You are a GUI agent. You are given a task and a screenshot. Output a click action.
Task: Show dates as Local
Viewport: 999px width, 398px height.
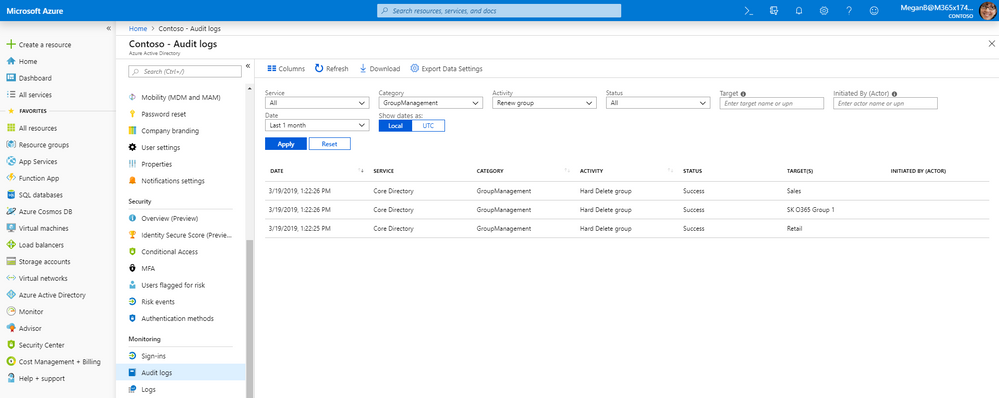tap(395, 125)
